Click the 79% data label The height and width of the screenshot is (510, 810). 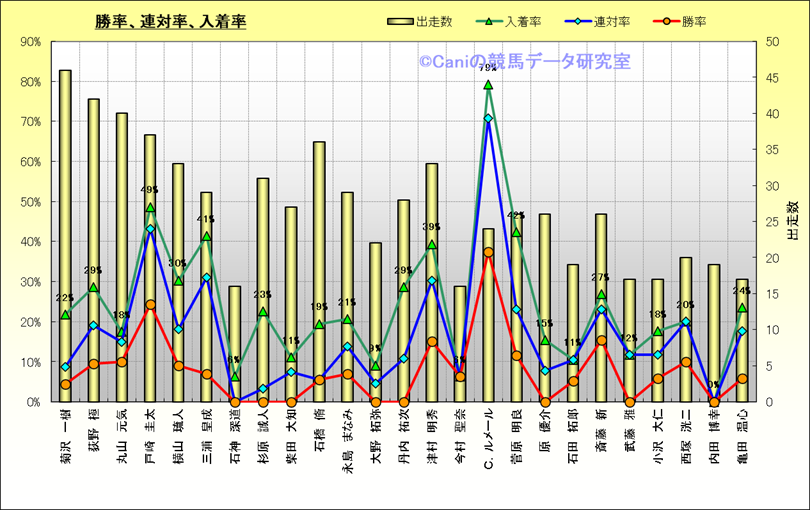pos(488,69)
